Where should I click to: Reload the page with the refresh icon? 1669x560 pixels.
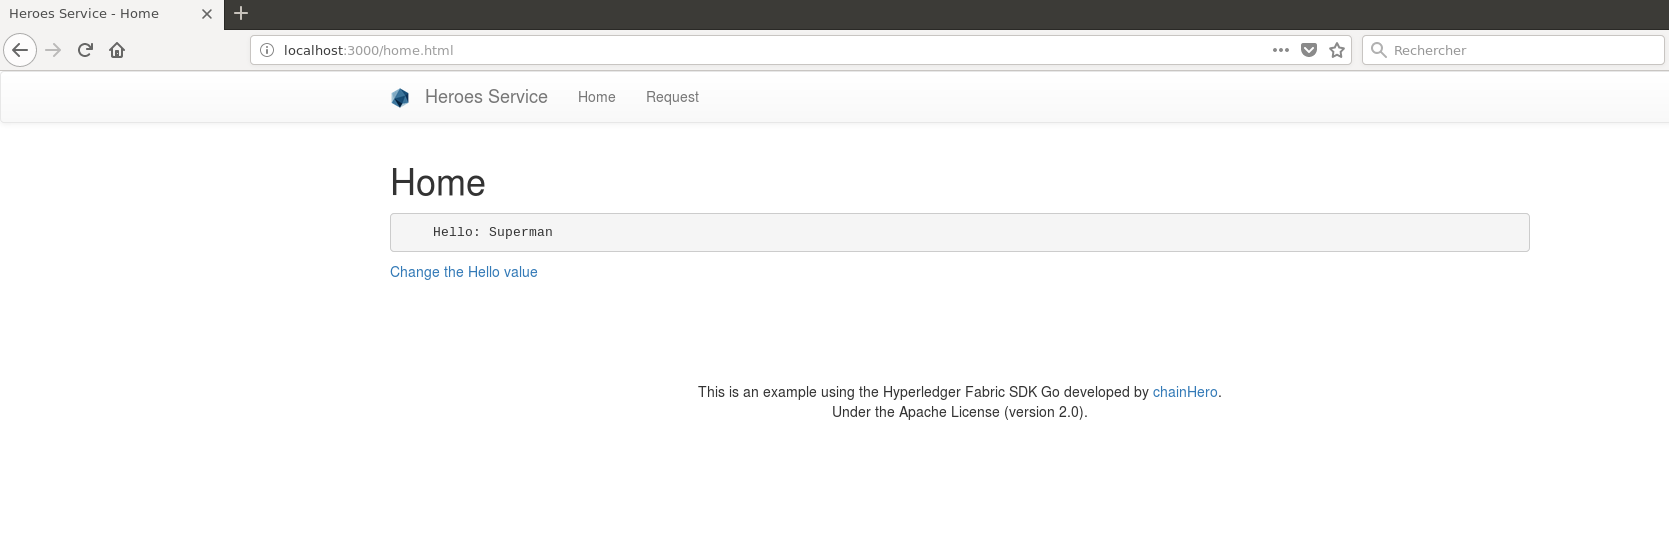(85, 50)
